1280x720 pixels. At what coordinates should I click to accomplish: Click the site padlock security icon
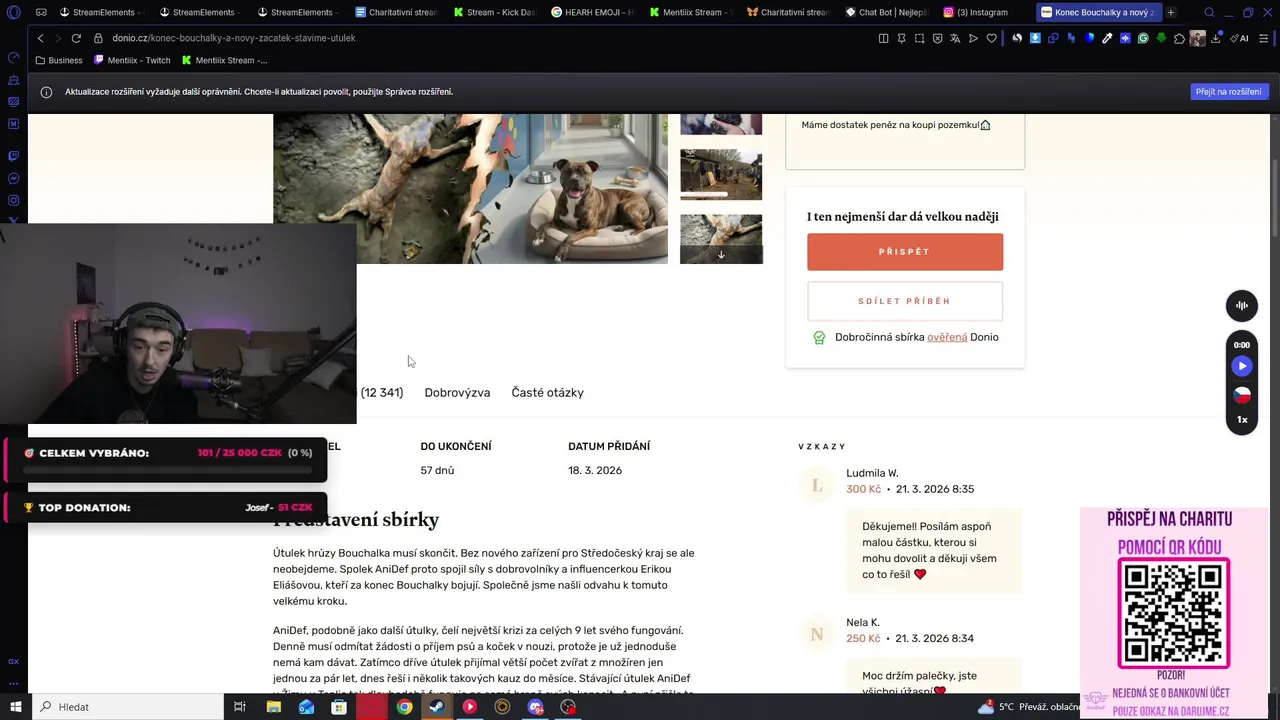(98, 38)
